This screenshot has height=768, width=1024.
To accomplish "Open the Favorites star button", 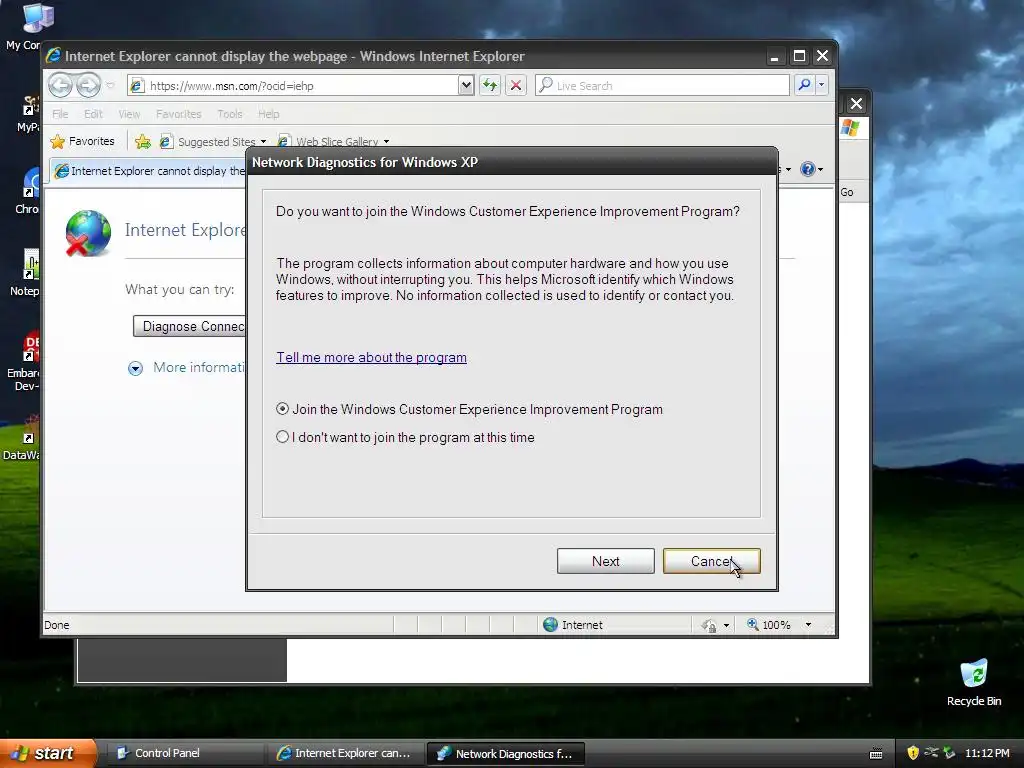I will (82, 141).
